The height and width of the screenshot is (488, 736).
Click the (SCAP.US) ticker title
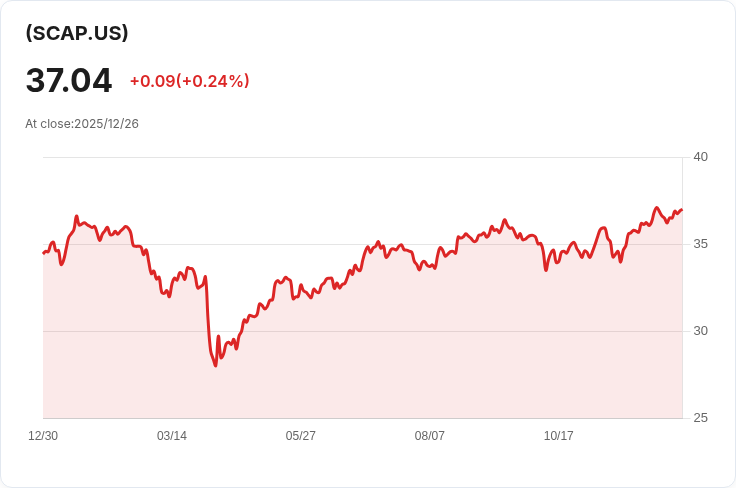click(77, 33)
